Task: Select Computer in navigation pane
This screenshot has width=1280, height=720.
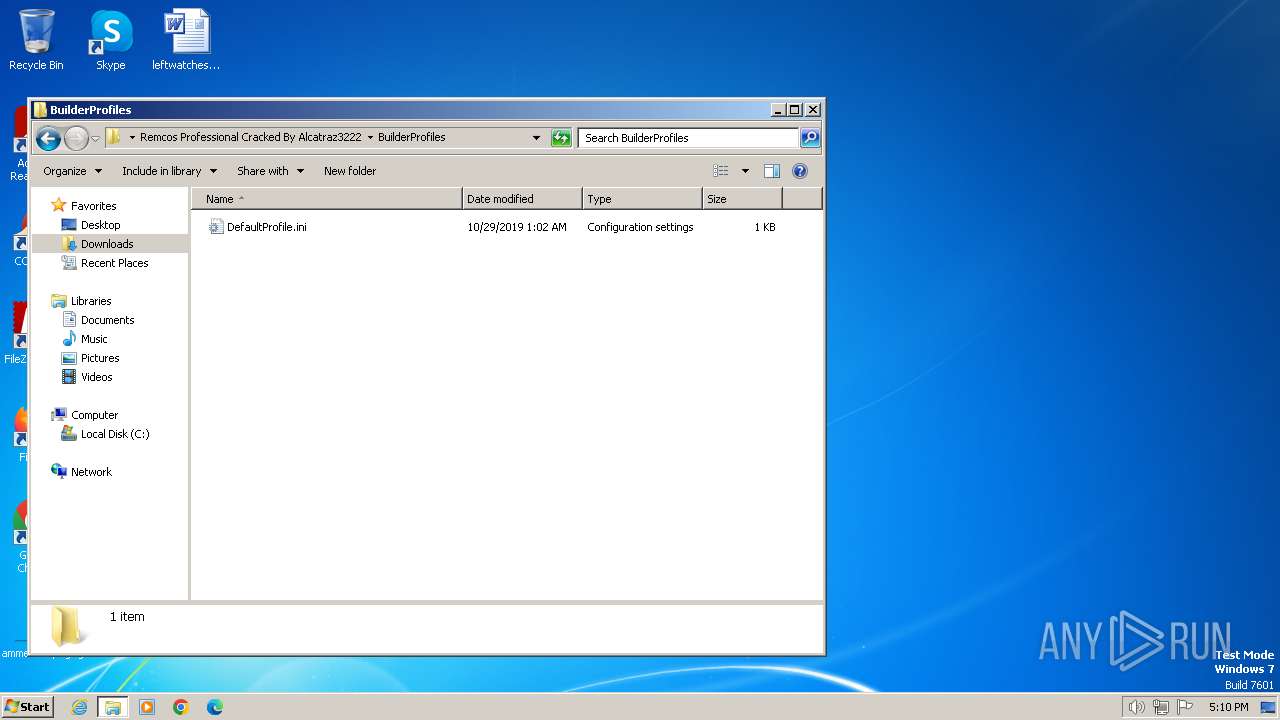Action: (x=94, y=415)
